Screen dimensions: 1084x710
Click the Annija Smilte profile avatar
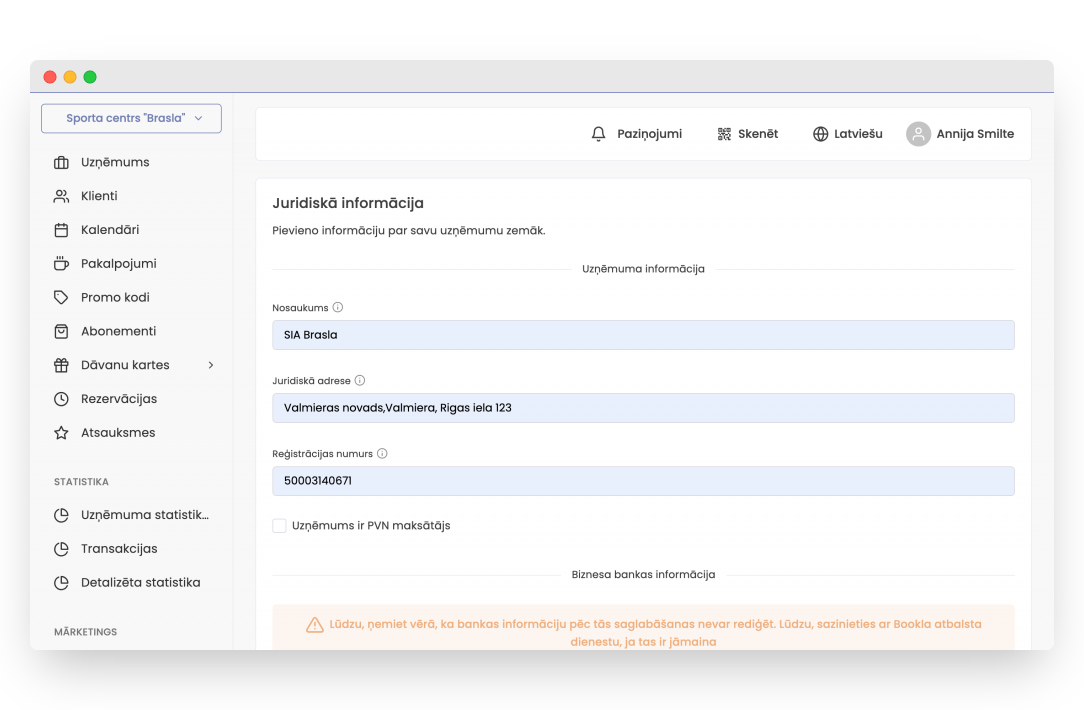click(918, 134)
